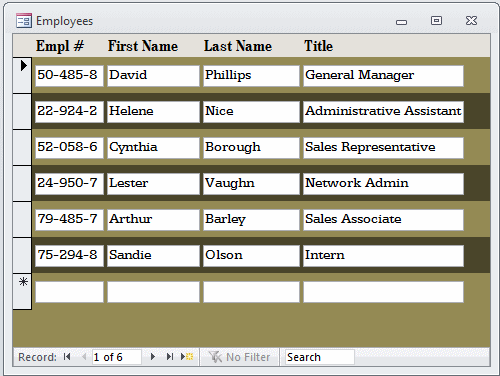
Task: Click last name field Phillips
Action: pos(251,76)
